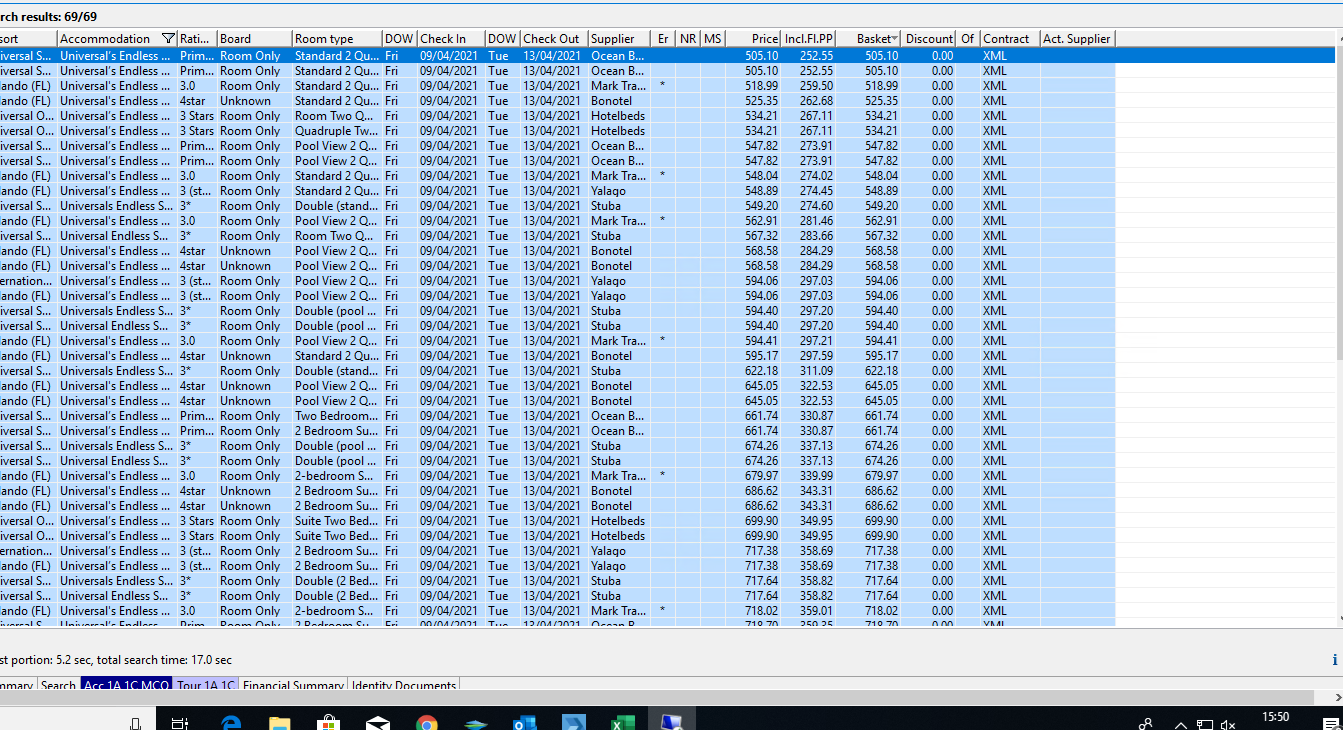The image size is (1343, 730).
Task: Click the sort arrow on the Basket column
Action: click(x=894, y=39)
